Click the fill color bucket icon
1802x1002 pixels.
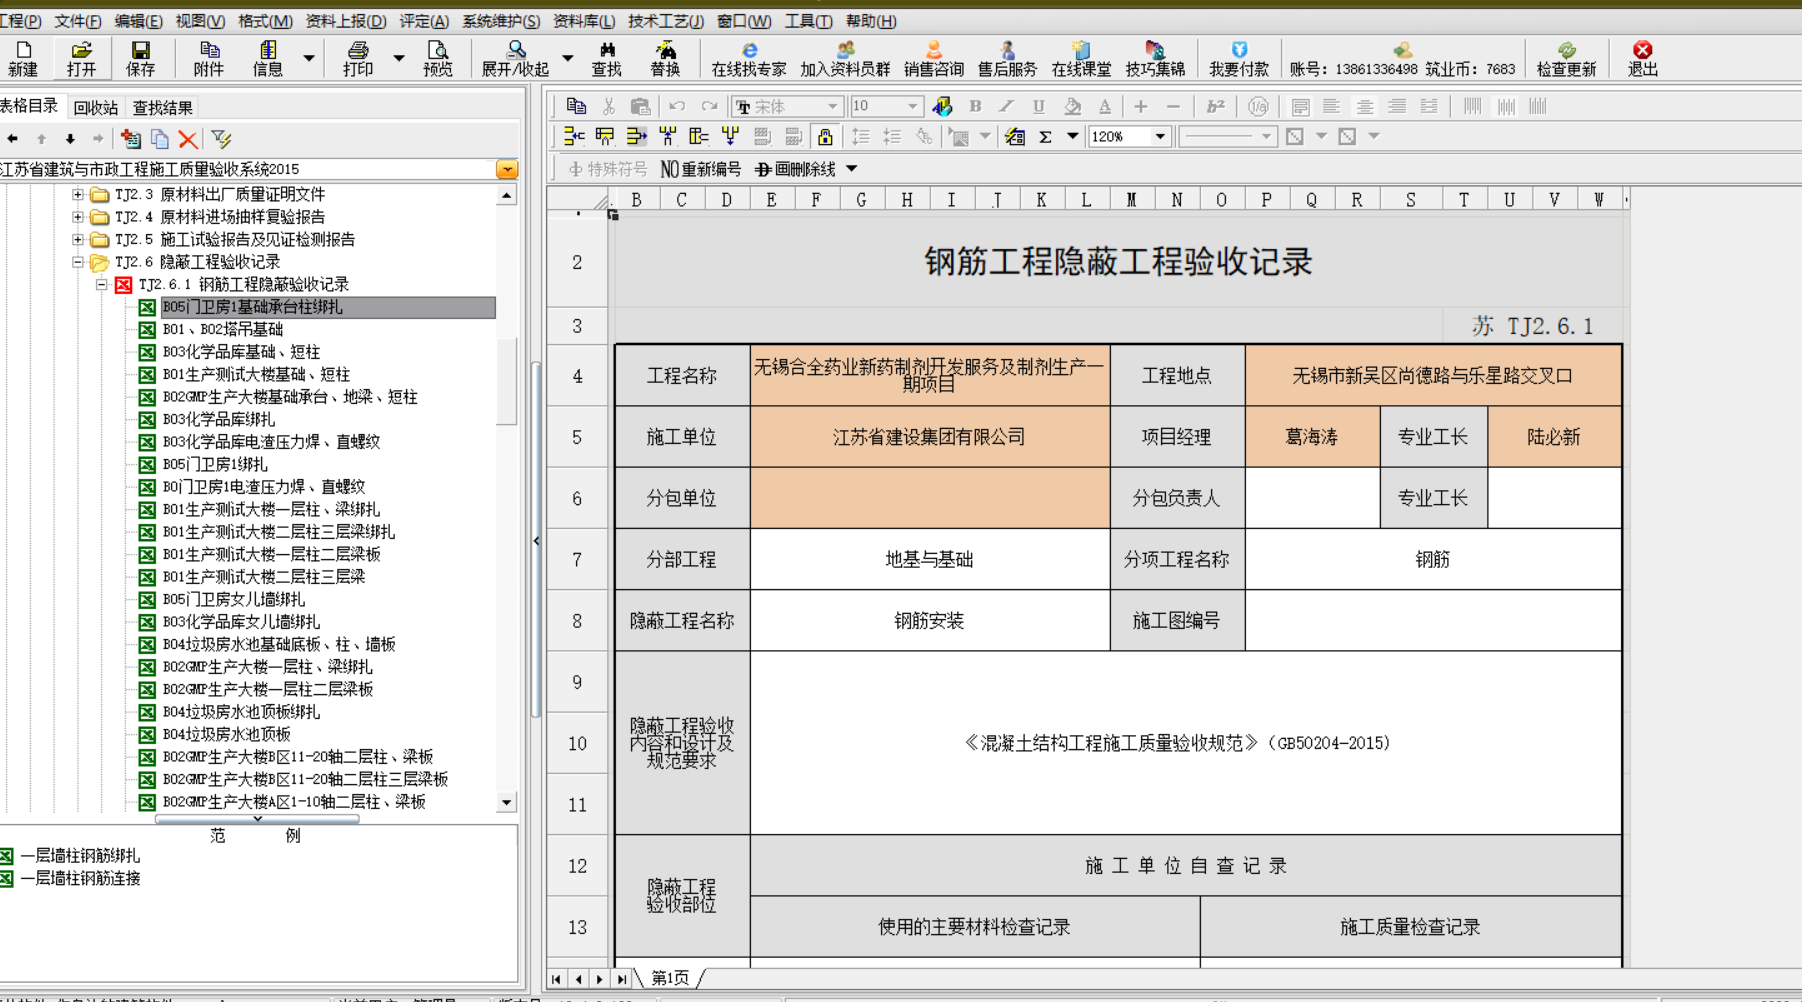1072,106
